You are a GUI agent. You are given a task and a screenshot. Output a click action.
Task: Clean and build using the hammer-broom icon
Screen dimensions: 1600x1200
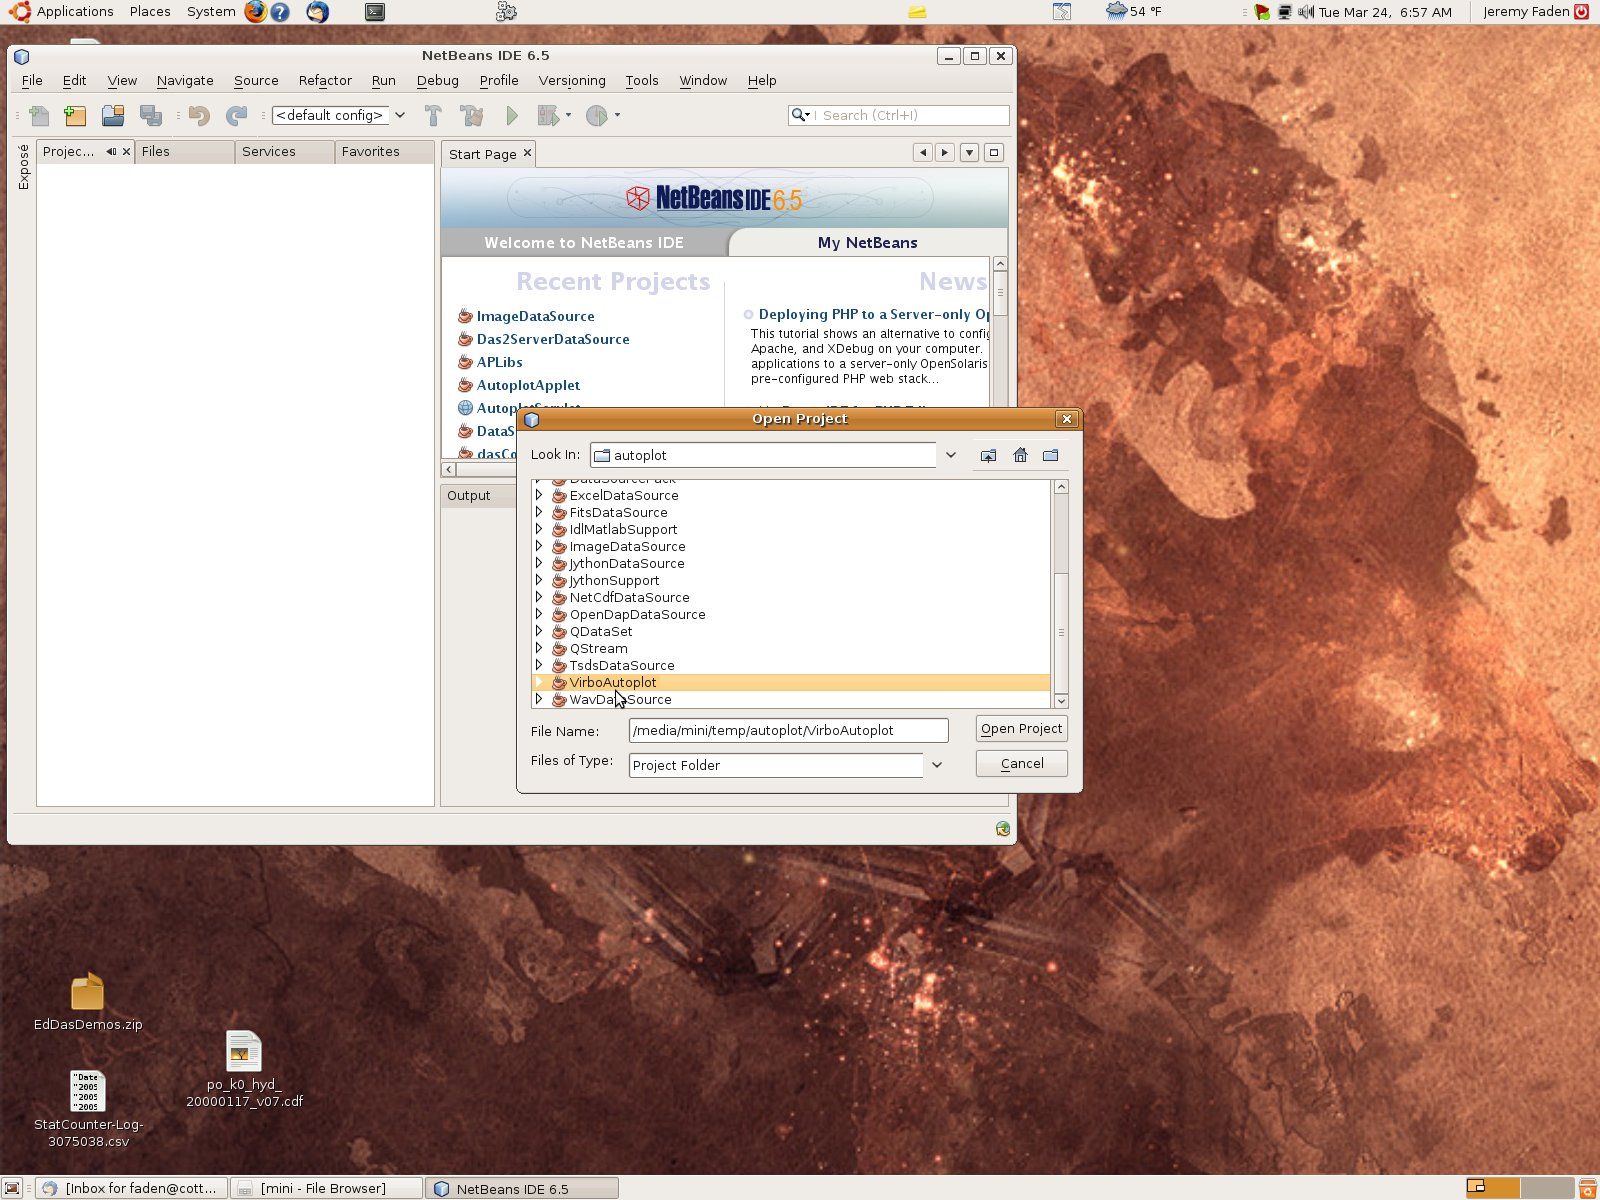point(471,116)
